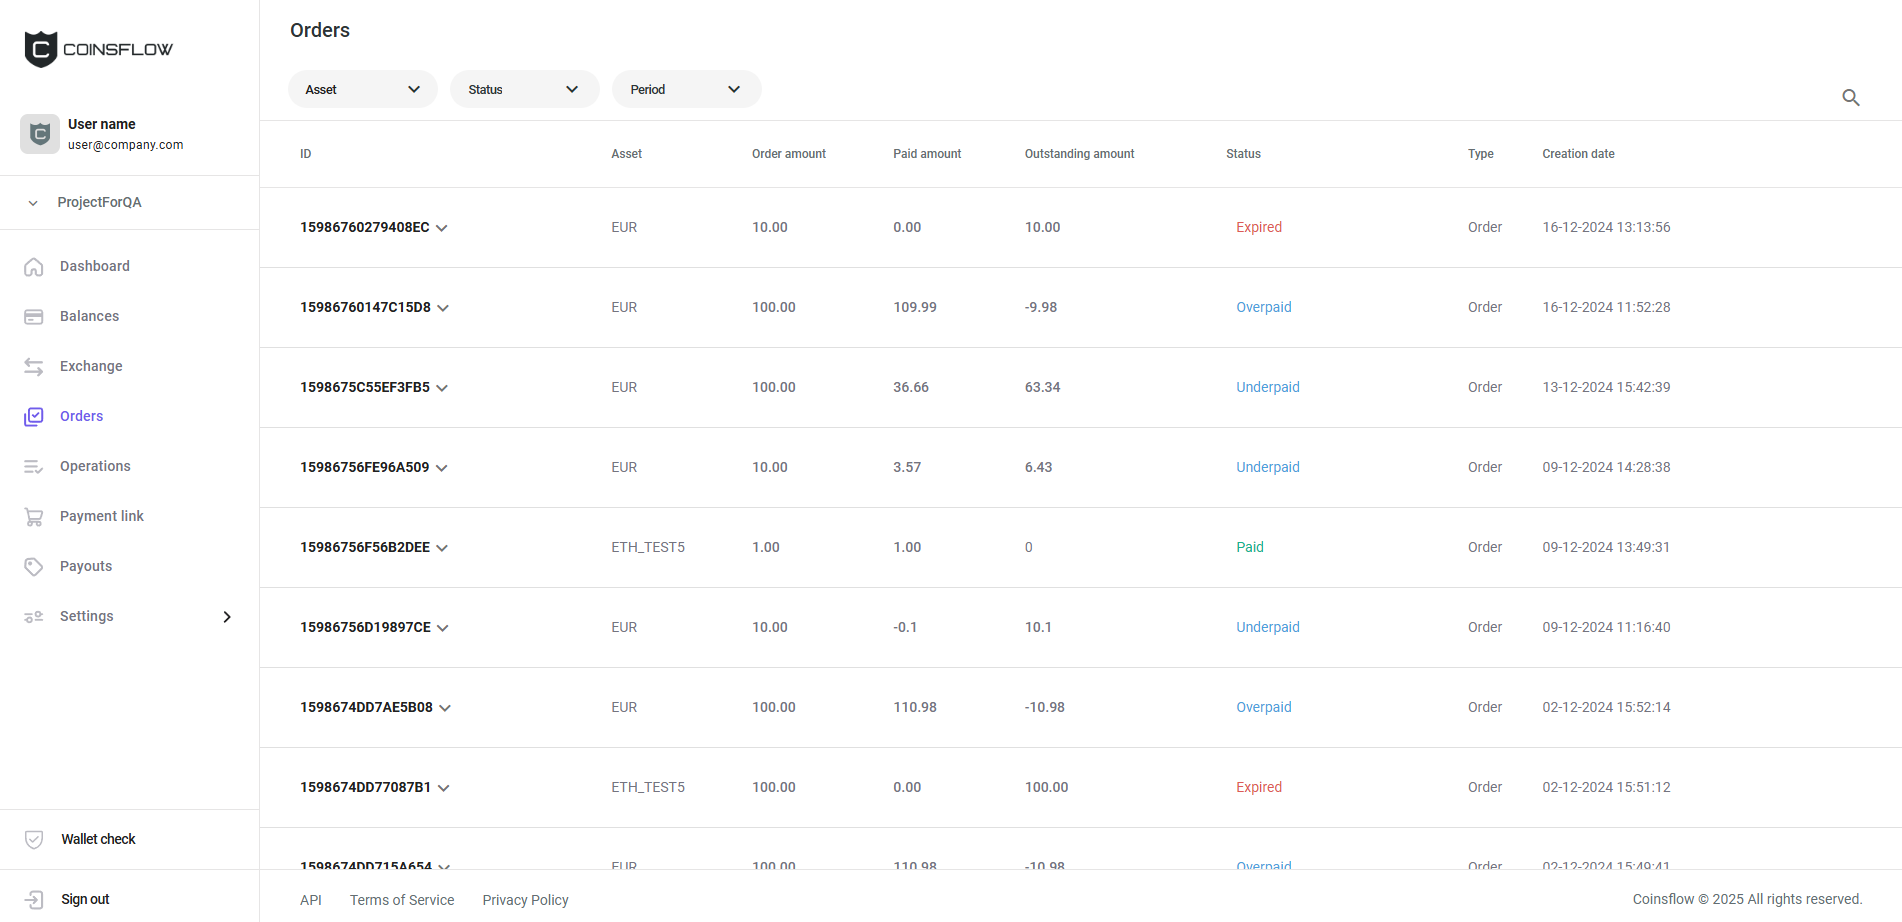Go to the Operations menu item

(95, 466)
